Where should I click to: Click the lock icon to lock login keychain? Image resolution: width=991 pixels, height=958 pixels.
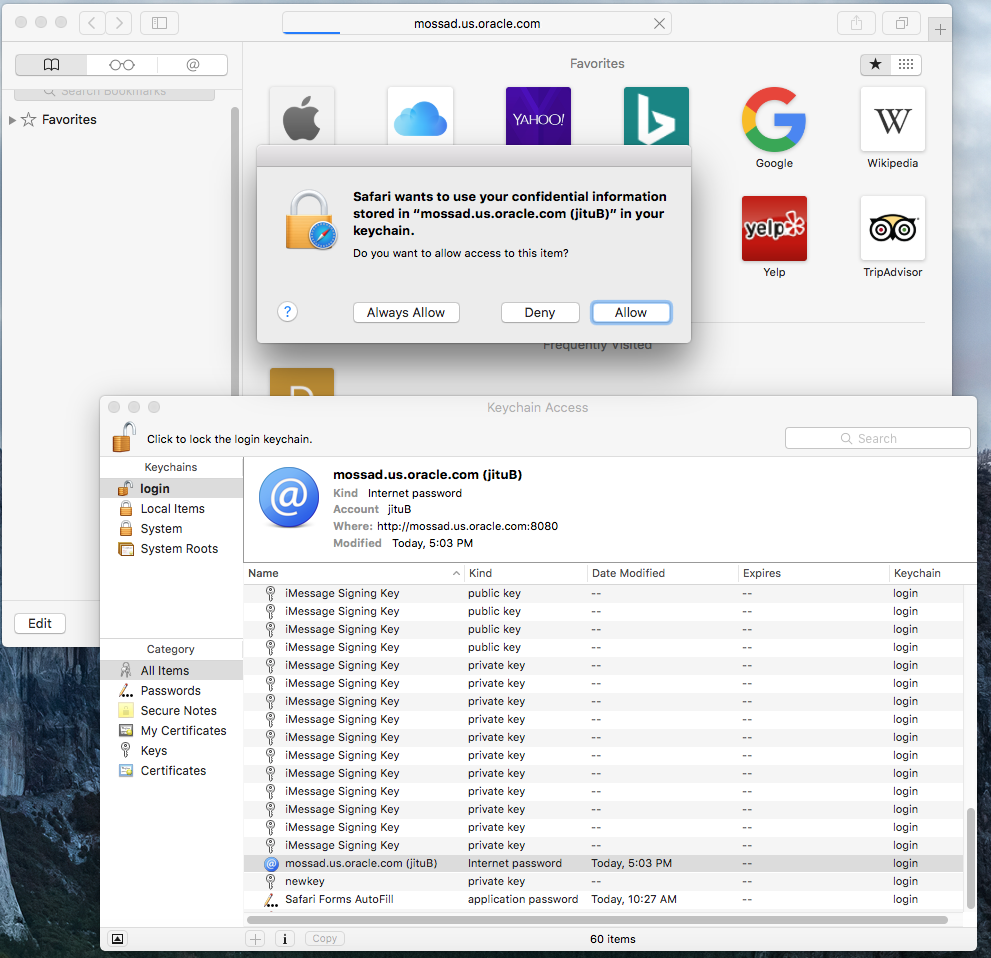click(124, 437)
